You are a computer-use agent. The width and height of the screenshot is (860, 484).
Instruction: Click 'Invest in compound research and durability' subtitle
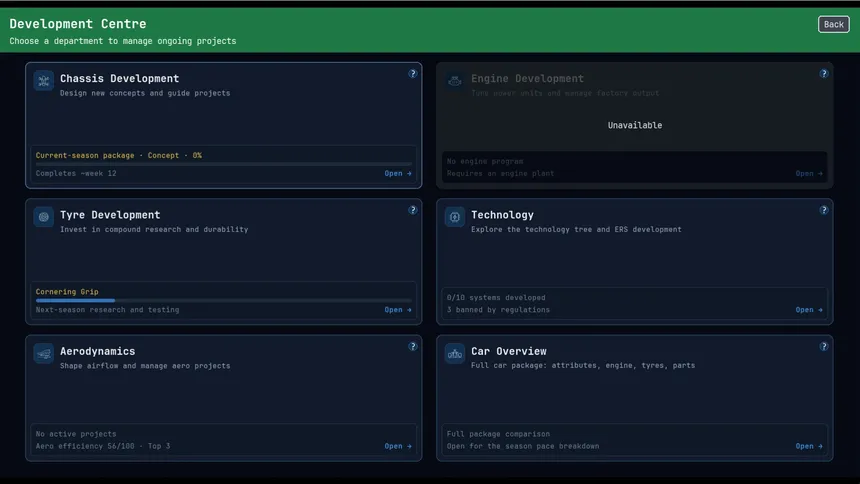pos(154,229)
